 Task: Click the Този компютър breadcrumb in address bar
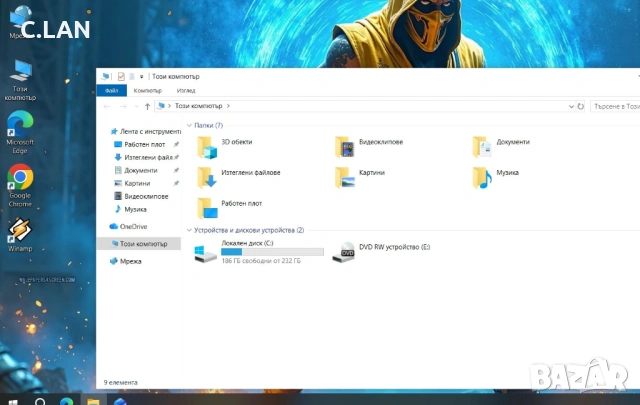click(199, 106)
